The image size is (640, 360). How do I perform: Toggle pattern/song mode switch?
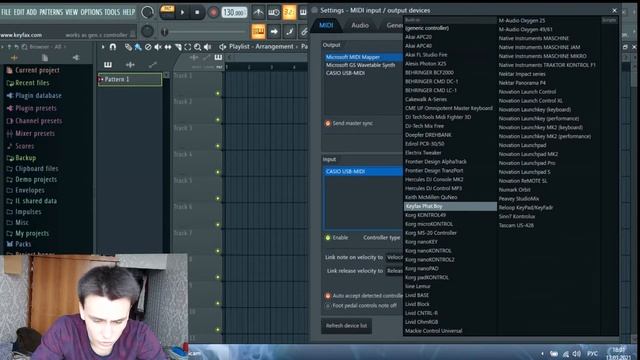(167, 11)
